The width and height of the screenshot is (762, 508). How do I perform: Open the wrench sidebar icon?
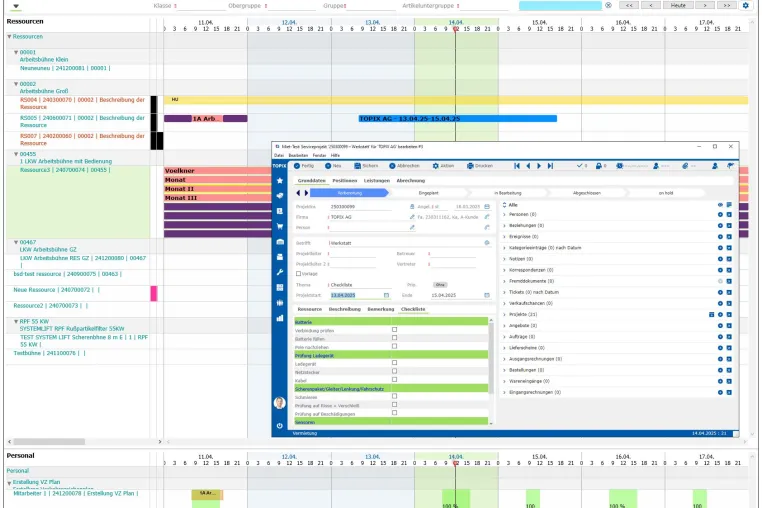(x=280, y=272)
